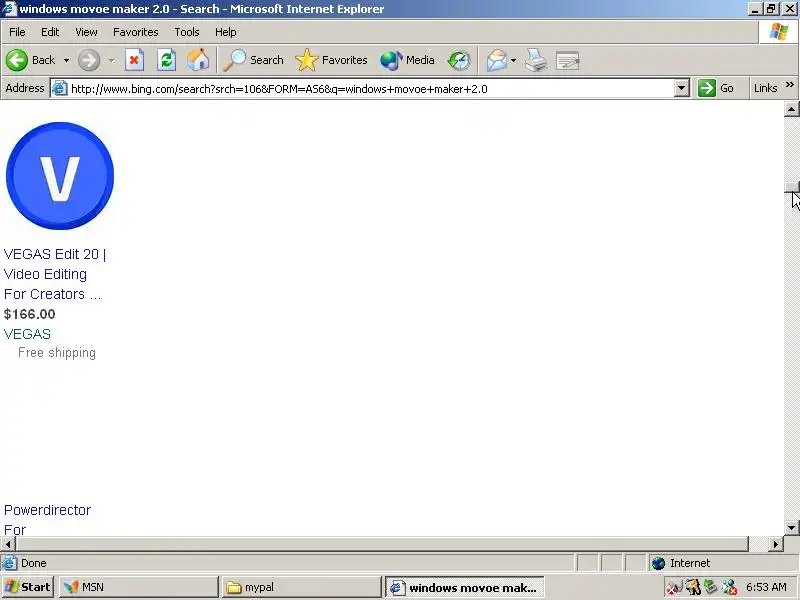
Task: Open the Forward history dropdown arrow
Action: (x=111, y=60)
